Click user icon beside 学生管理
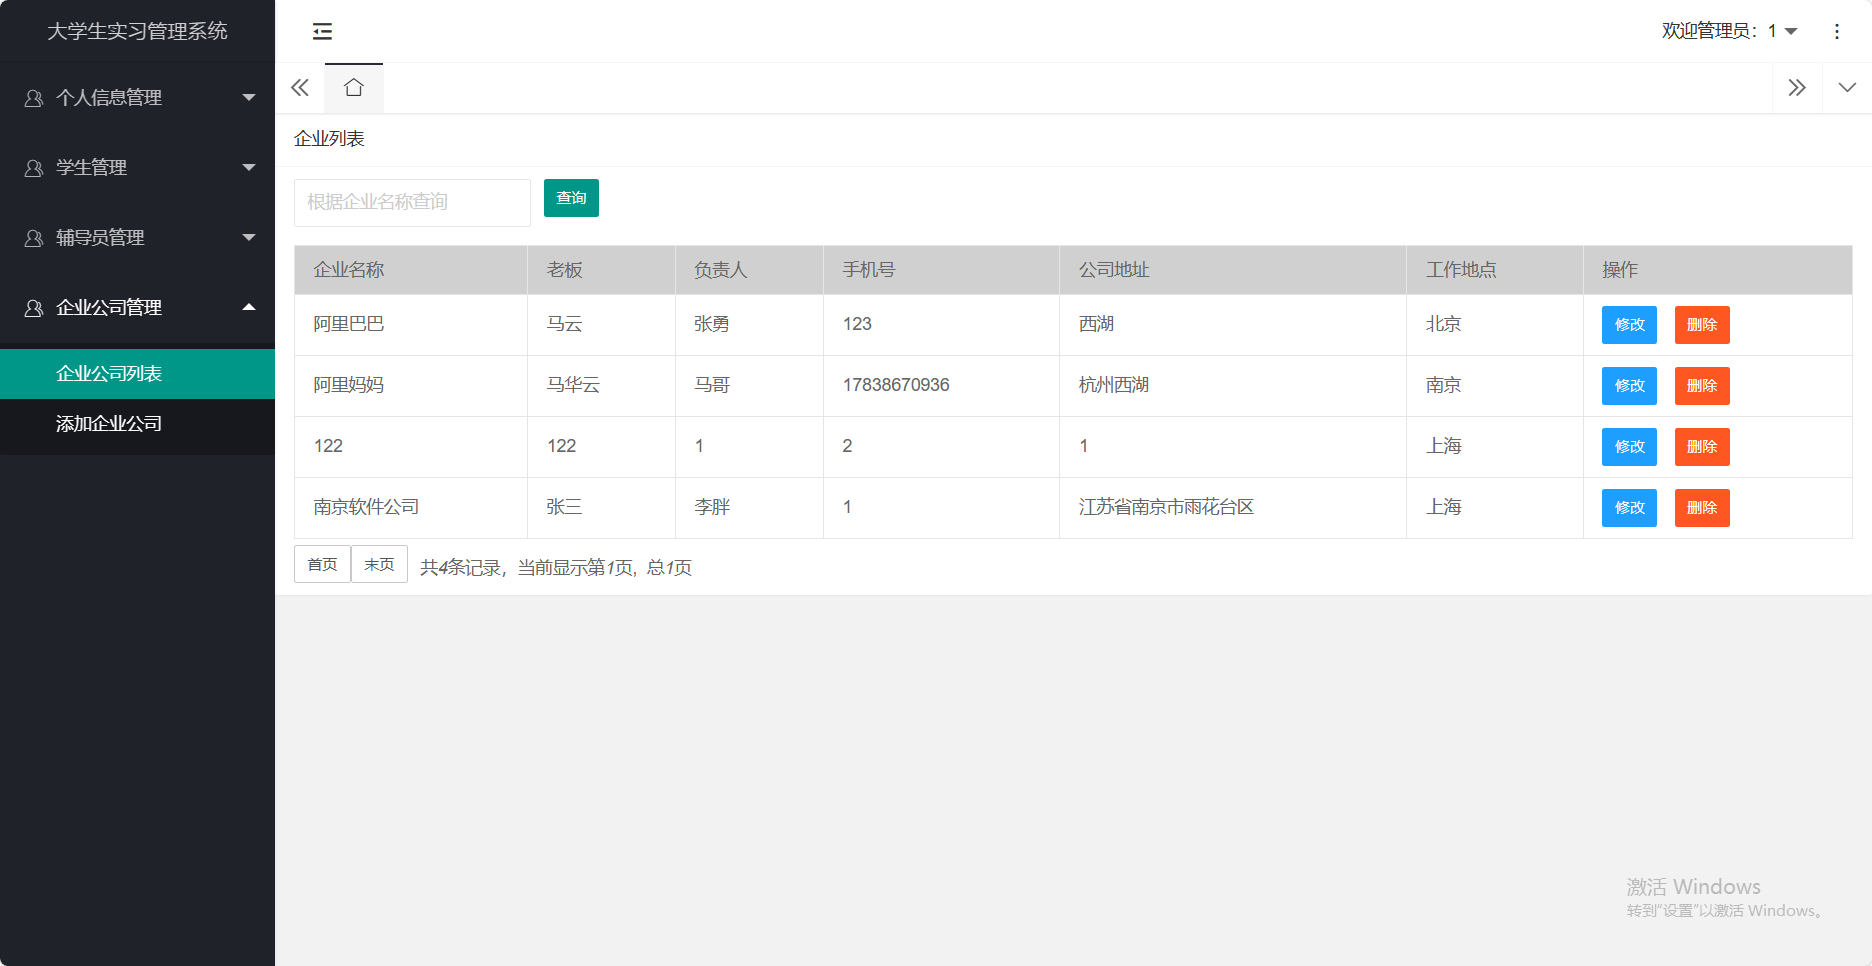 tap(34, 168)
